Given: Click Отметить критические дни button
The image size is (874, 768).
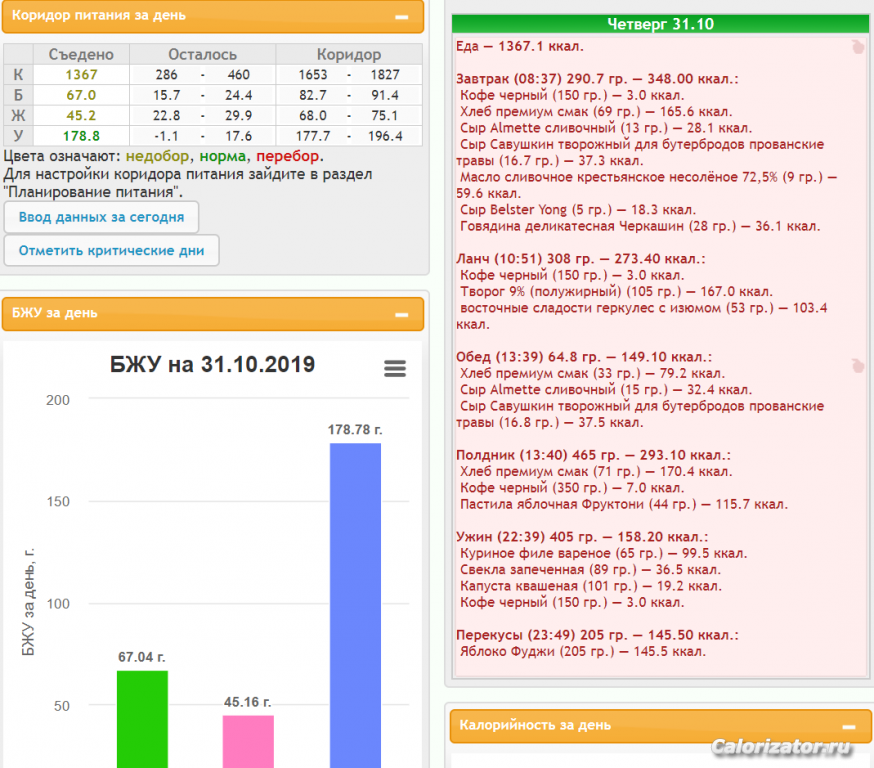Looking at the screenshot, I should click(x=111, y=250).
